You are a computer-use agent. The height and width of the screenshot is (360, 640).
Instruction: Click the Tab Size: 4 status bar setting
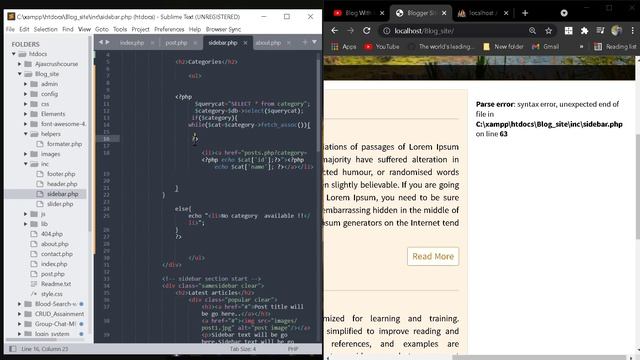(243, 349)
